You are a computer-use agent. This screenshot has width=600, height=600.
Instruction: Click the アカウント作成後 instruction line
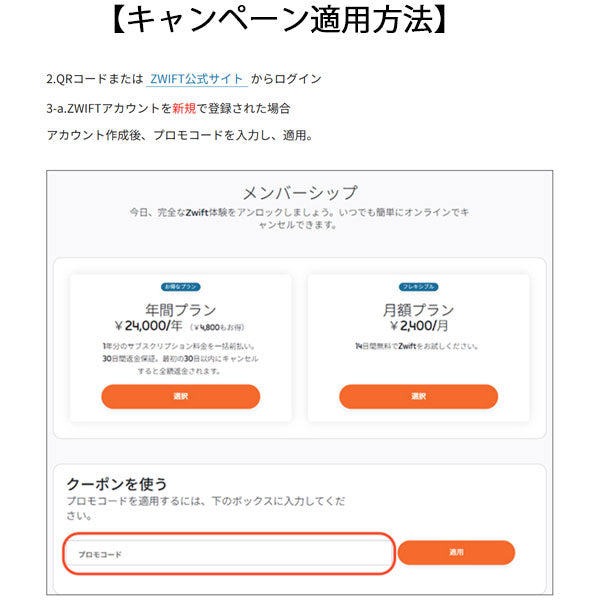180,135
